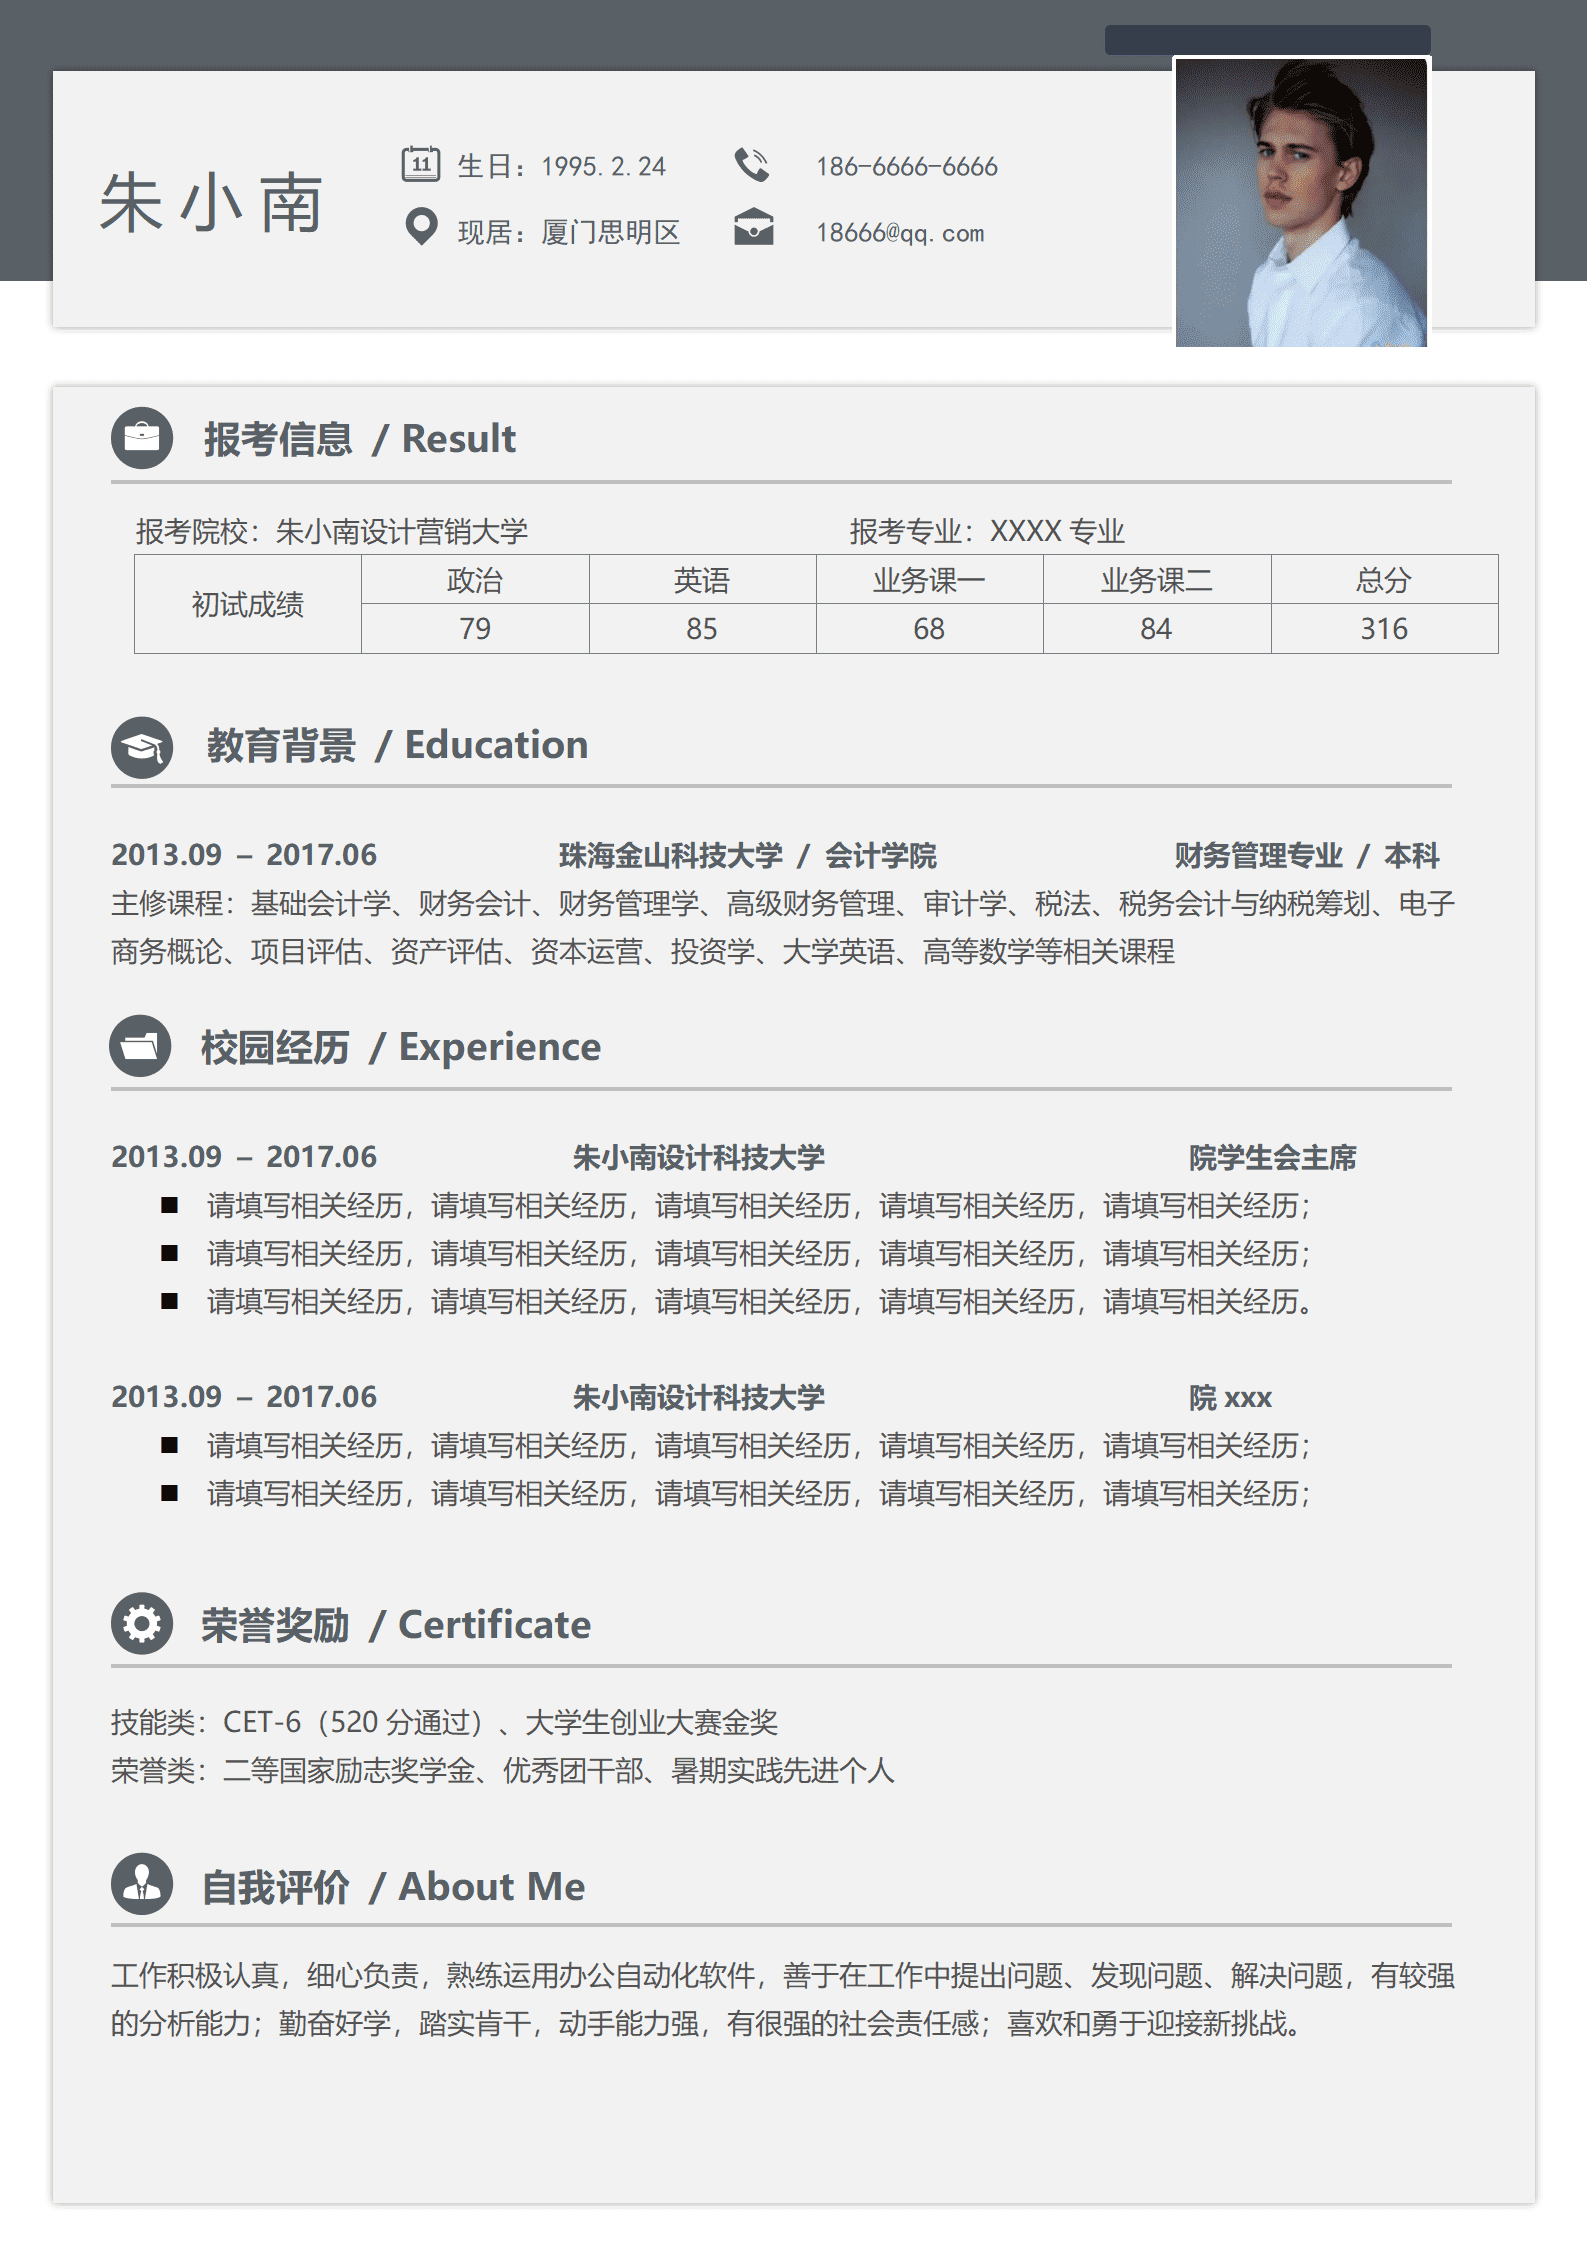Click the 院 xxx title

coord(1230,1398)
